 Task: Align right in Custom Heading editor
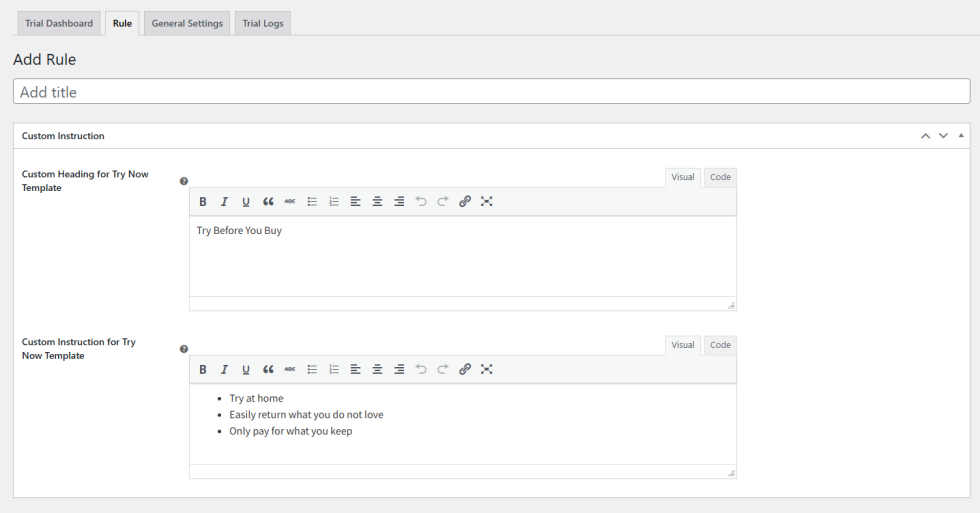click(399, 201)
